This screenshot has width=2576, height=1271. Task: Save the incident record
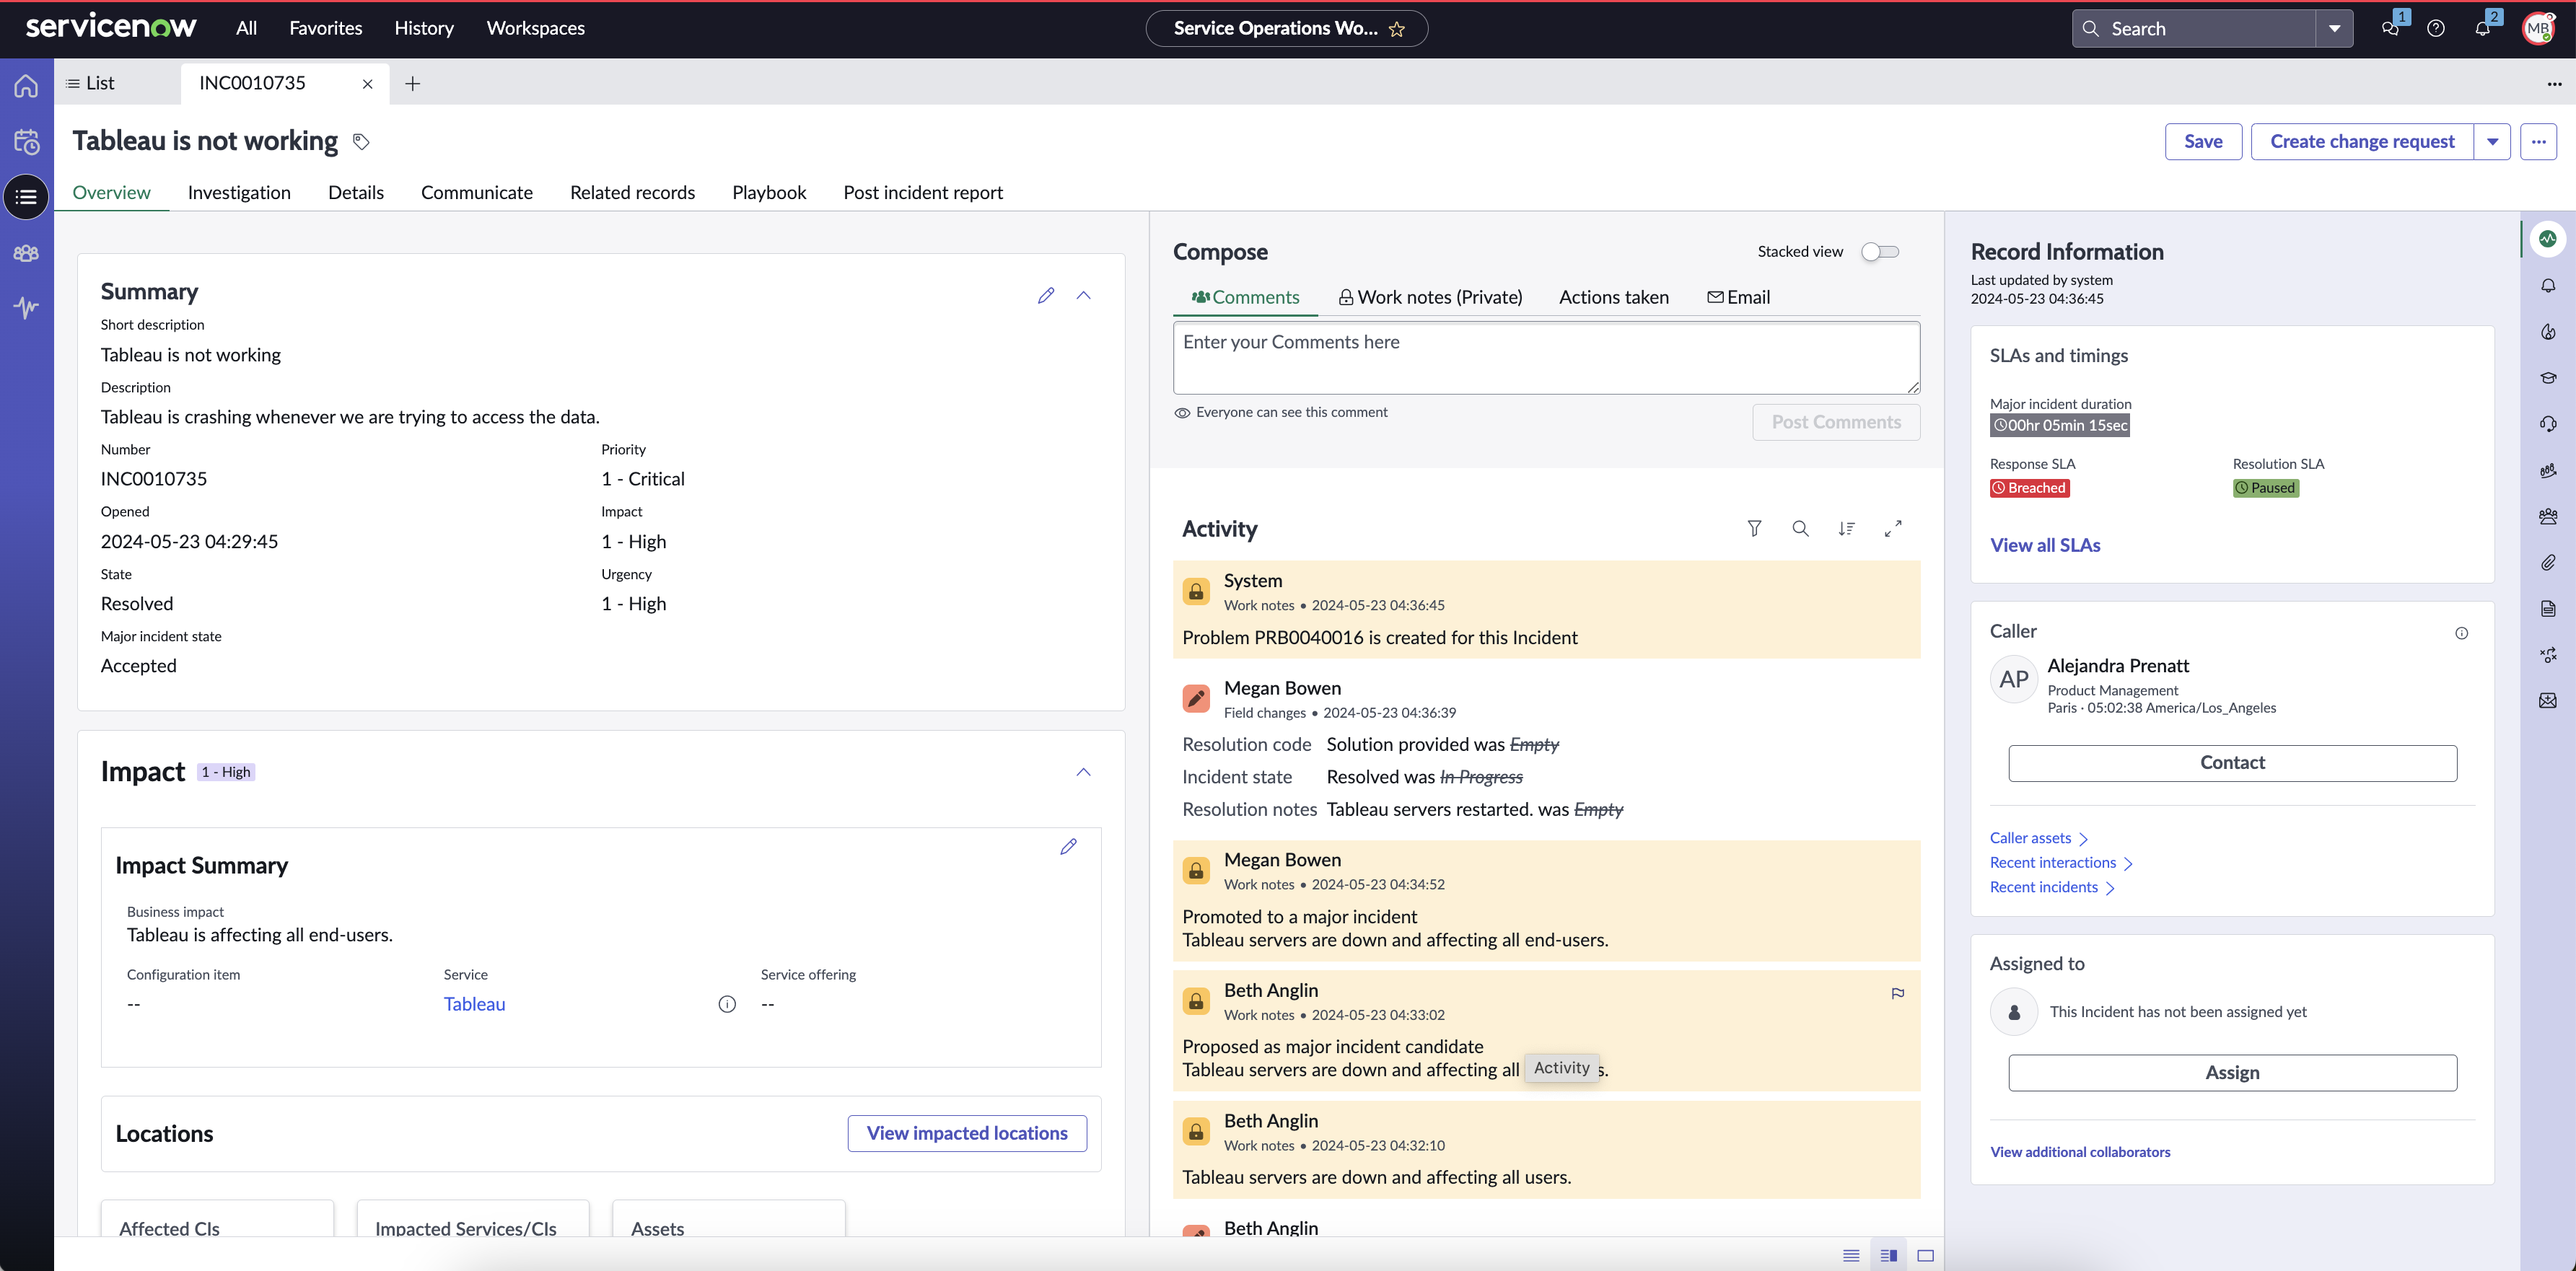point(2204,142)
